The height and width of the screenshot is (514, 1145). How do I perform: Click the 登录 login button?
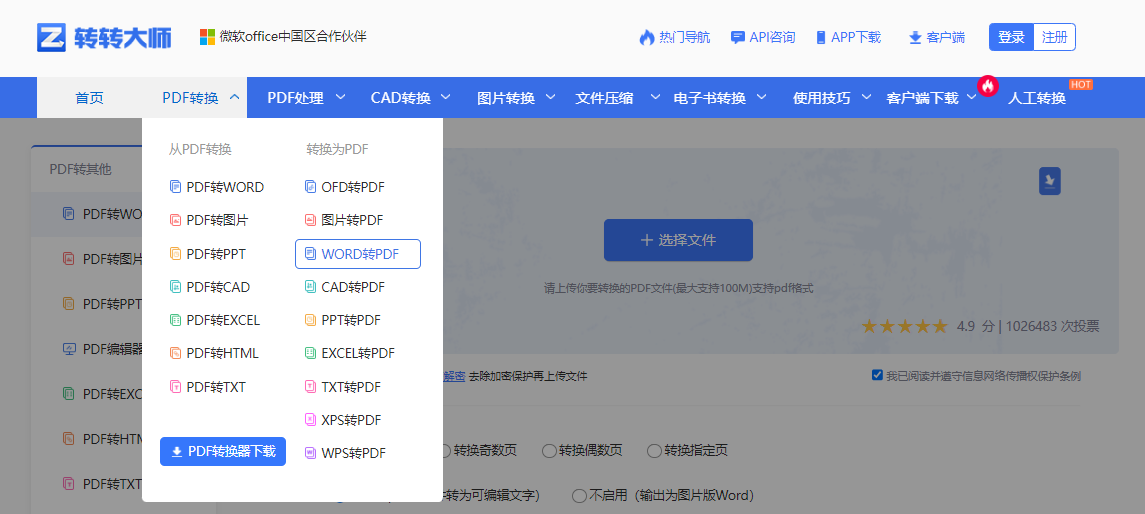(1010, 37)
